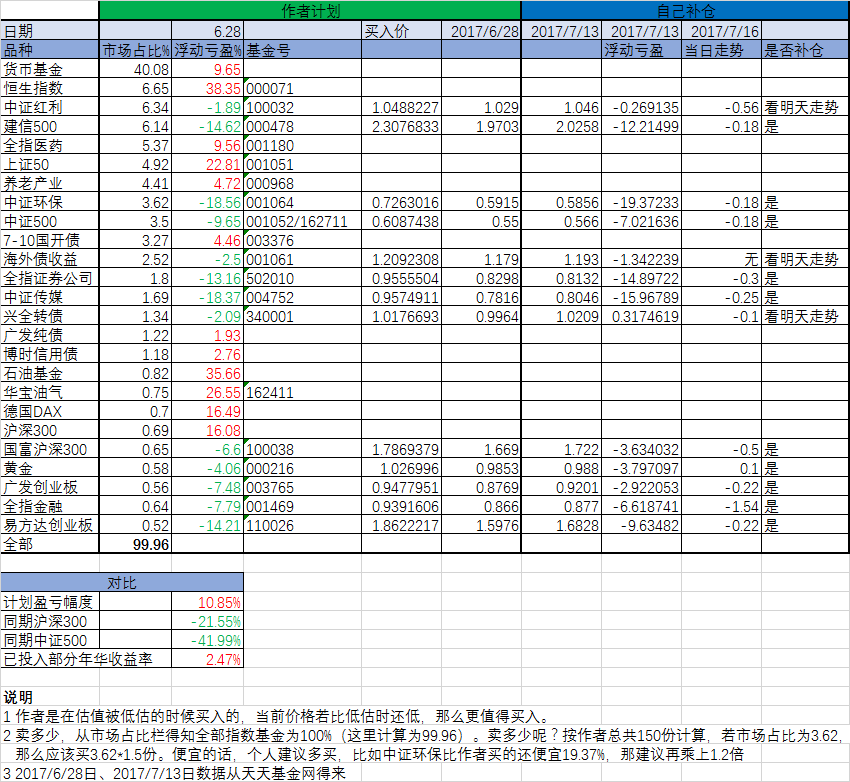Click the 10.85% 计划盈亏幅度 value
The height and width of the screenshot is (782, 850).
pyautogui.click(x=208, y=602)
